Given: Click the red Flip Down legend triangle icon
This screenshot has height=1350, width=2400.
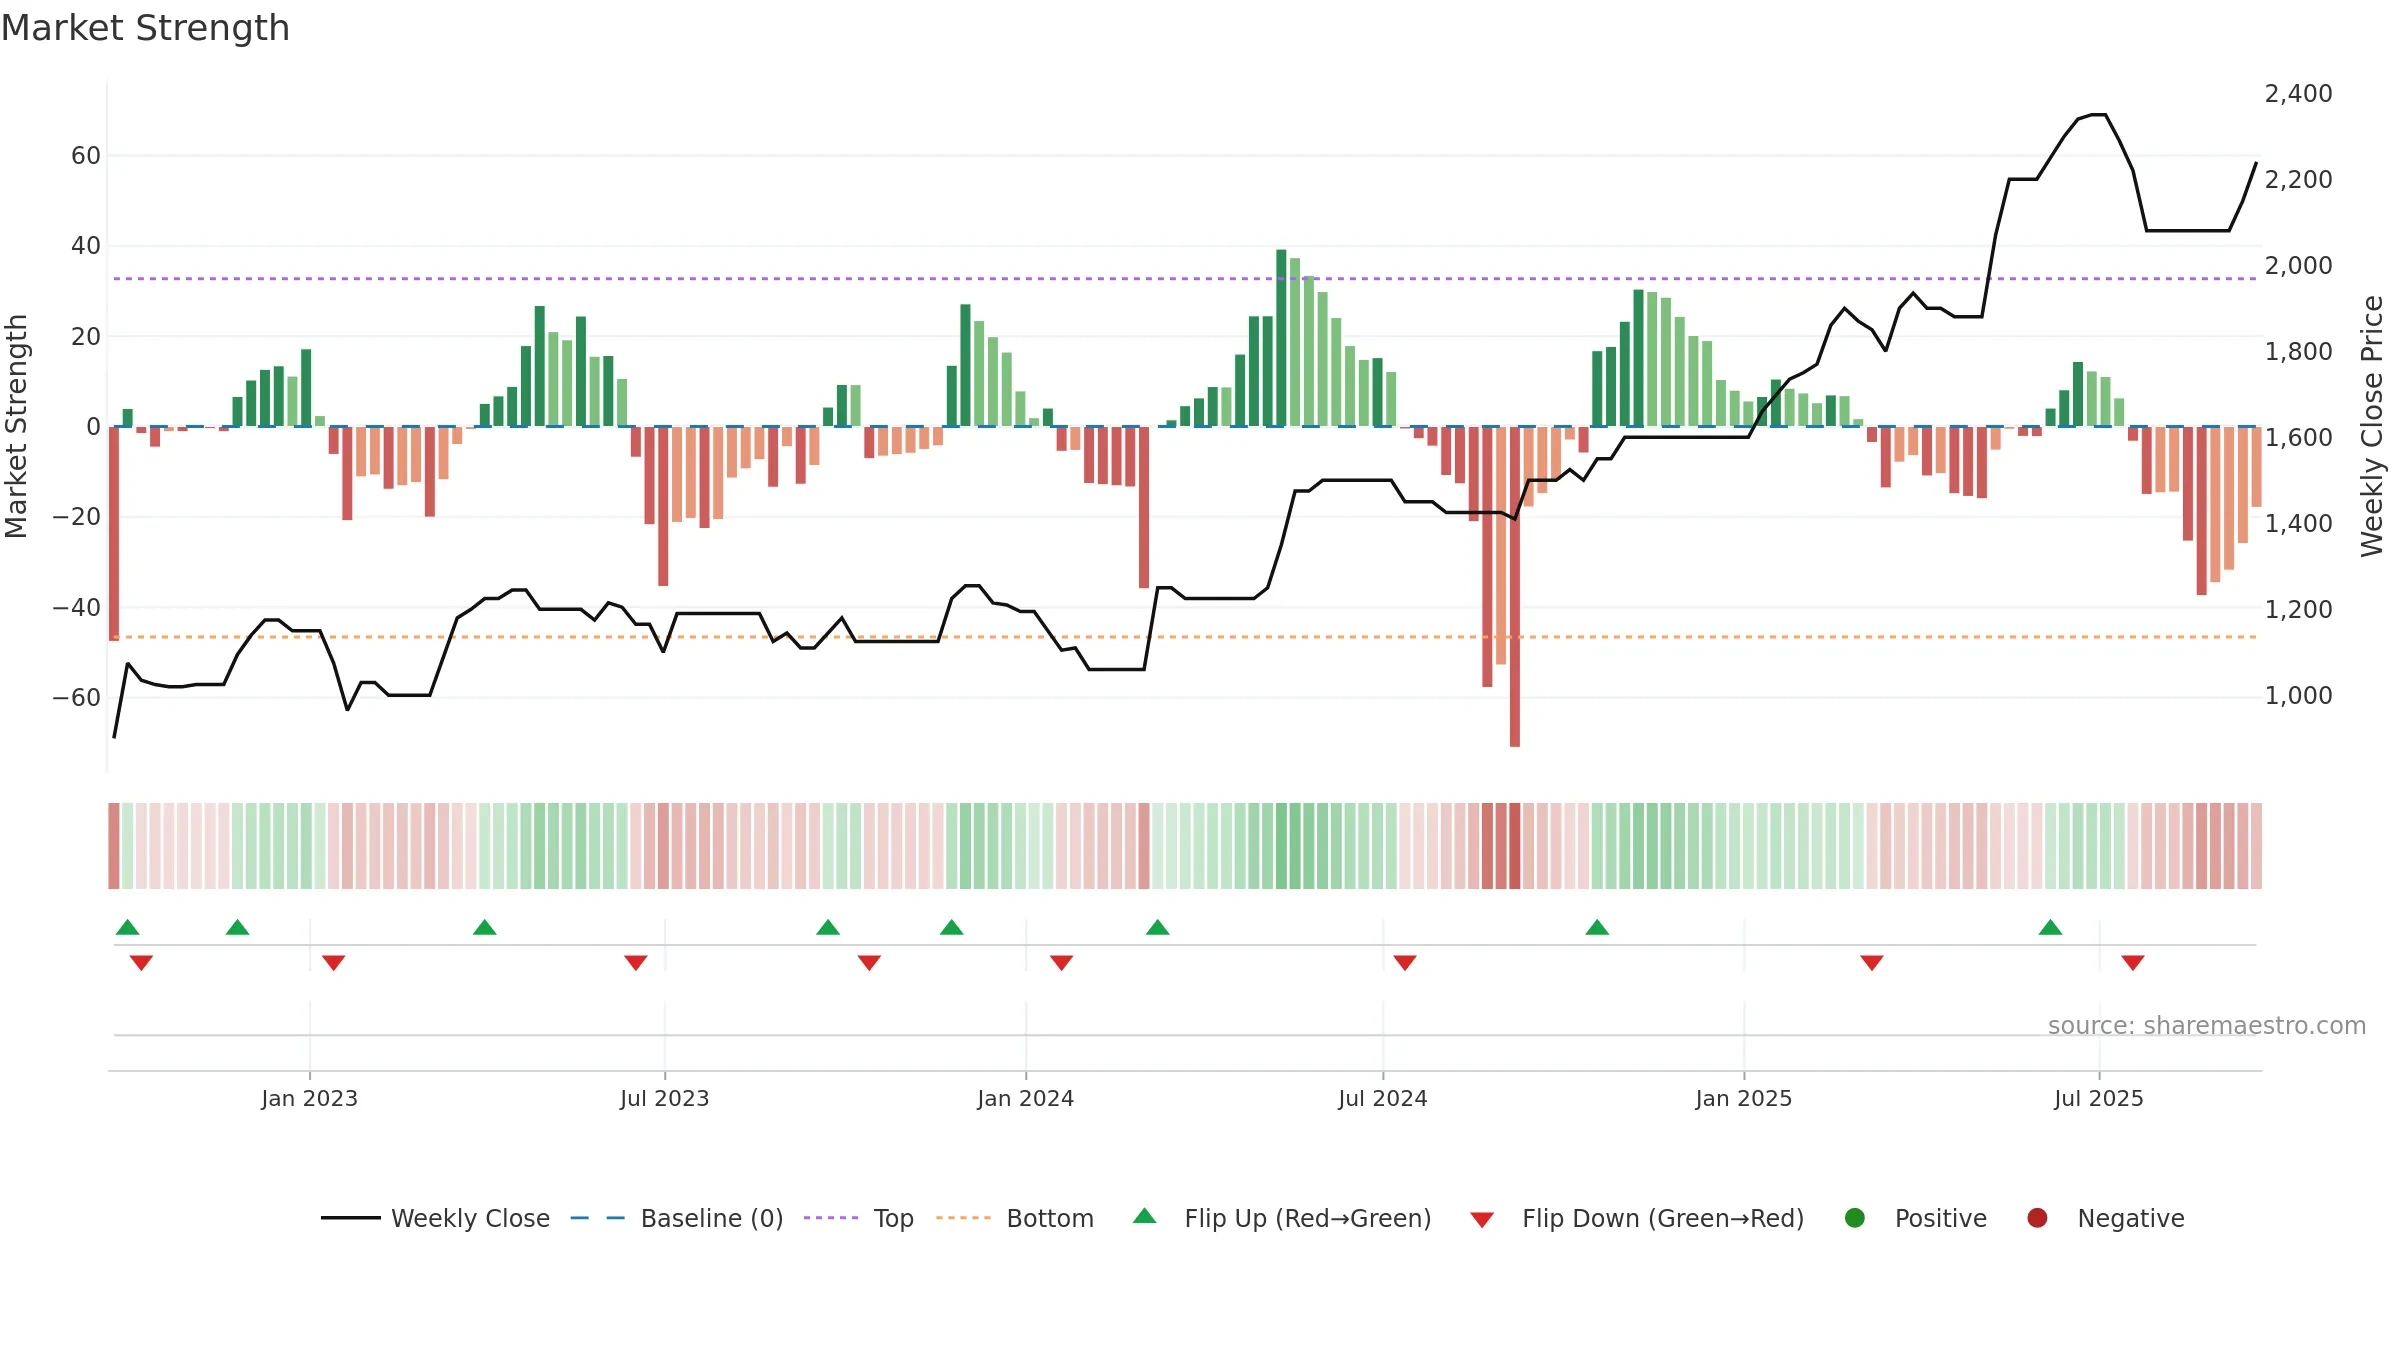Looking at the screenshot, I should tap(1483, 1220).
